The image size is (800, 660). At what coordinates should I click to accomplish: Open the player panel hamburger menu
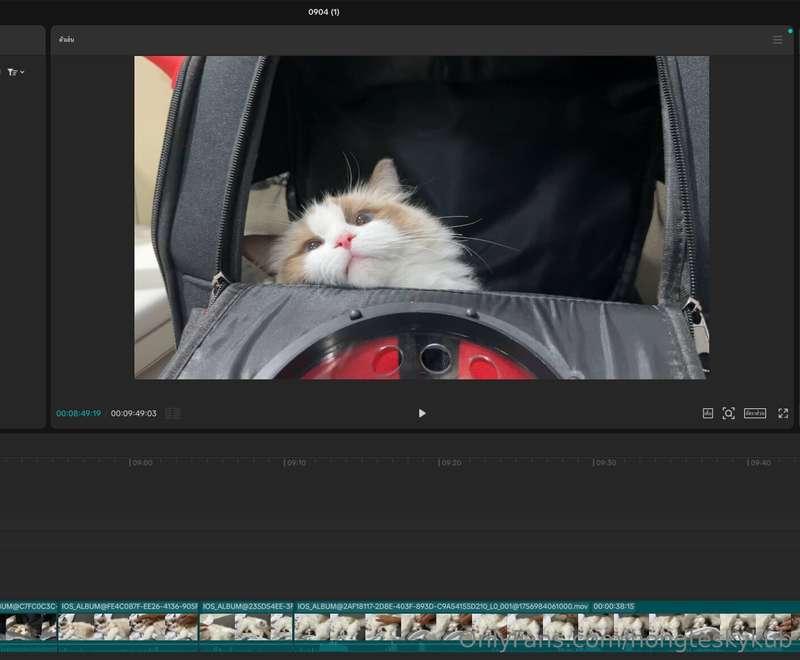coord(777,40)
